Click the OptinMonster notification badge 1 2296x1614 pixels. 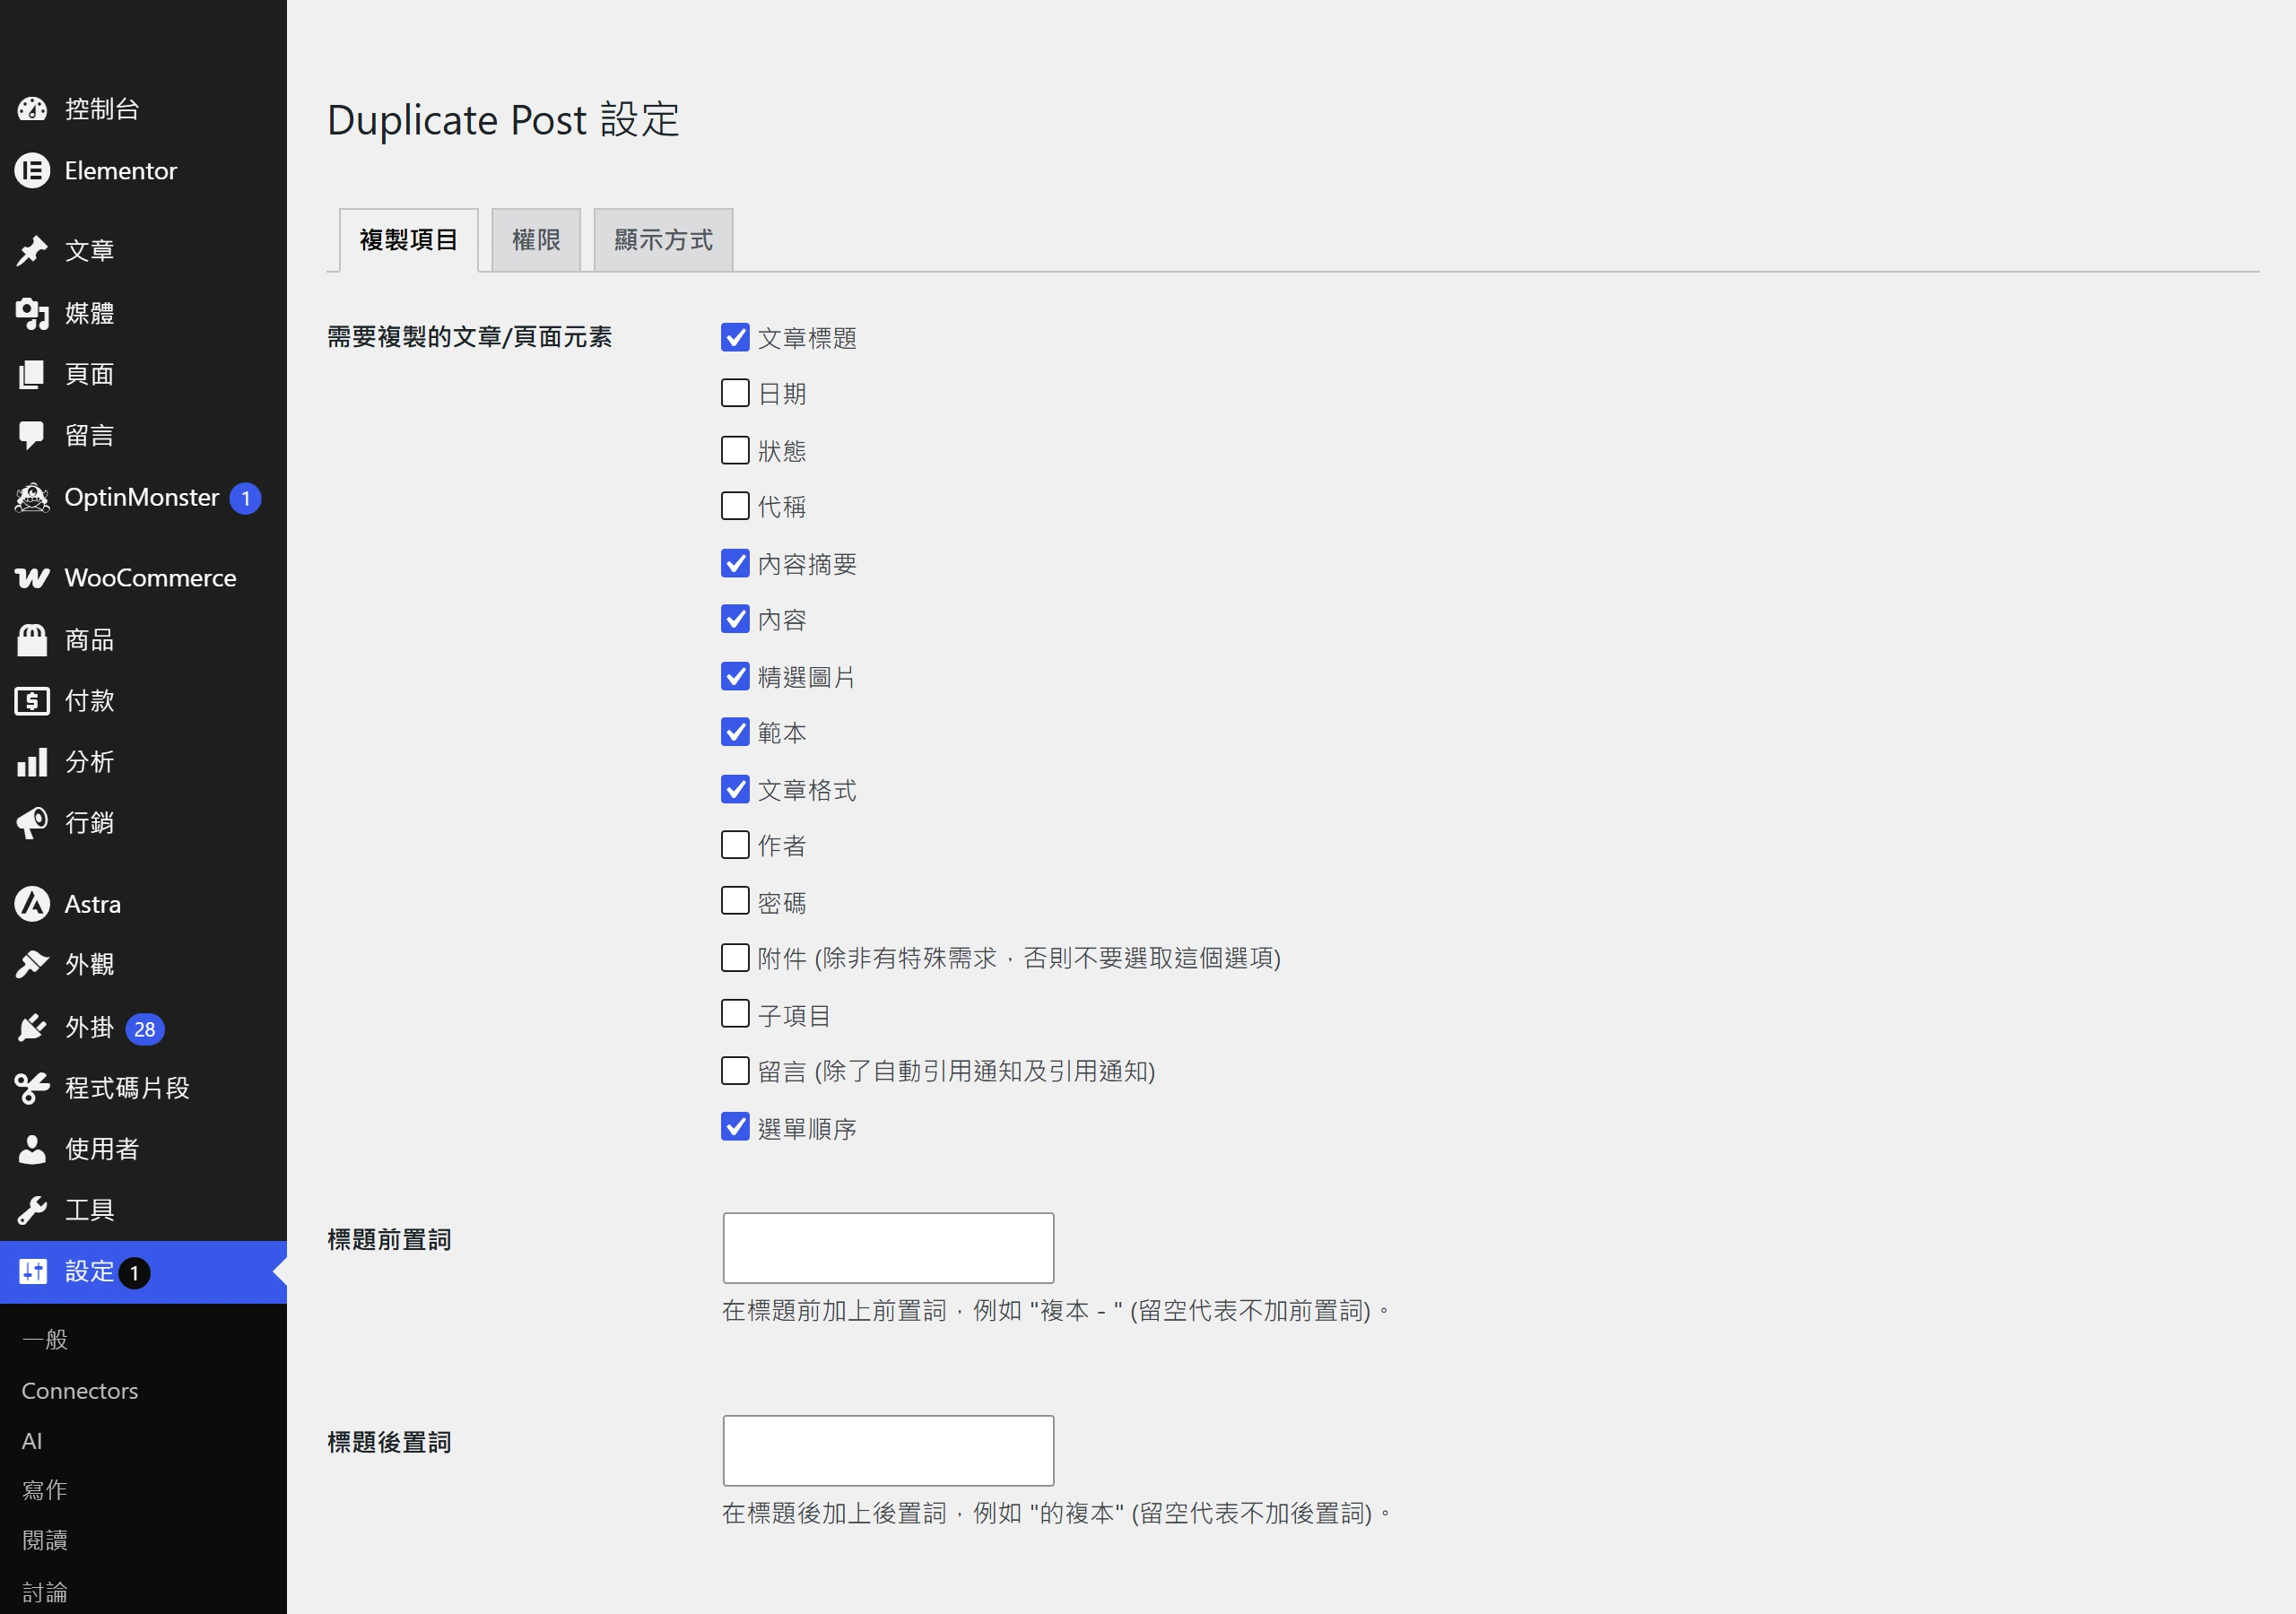pyautogui.click(x=245, y=498)
